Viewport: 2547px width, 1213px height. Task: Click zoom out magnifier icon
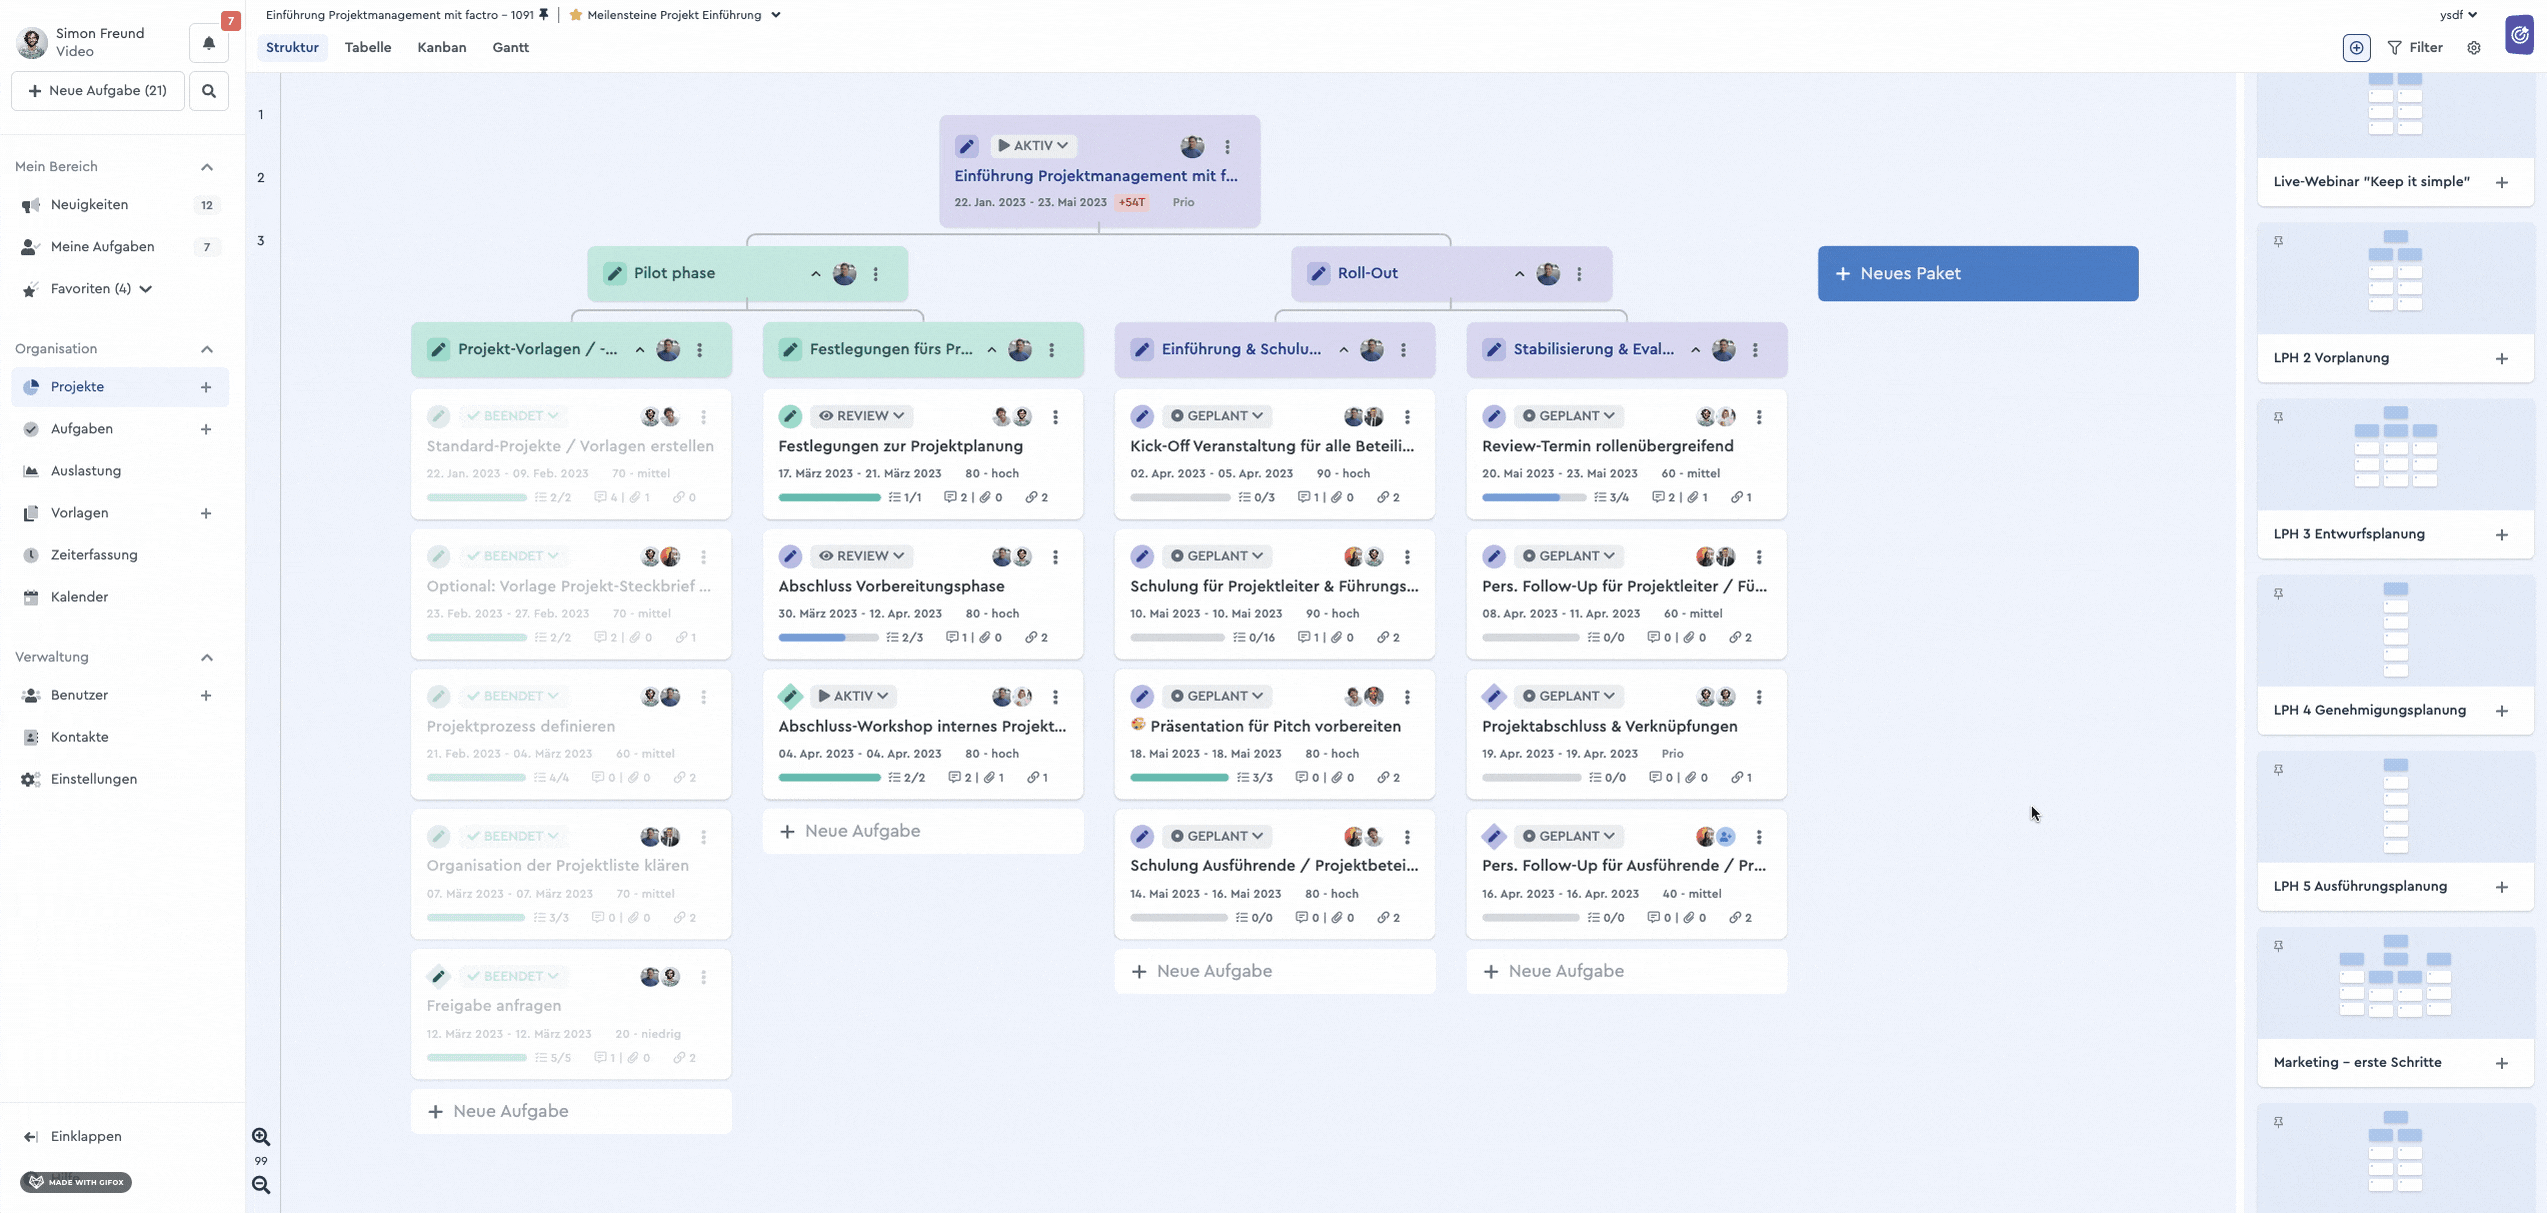[x=261, y=1185]
